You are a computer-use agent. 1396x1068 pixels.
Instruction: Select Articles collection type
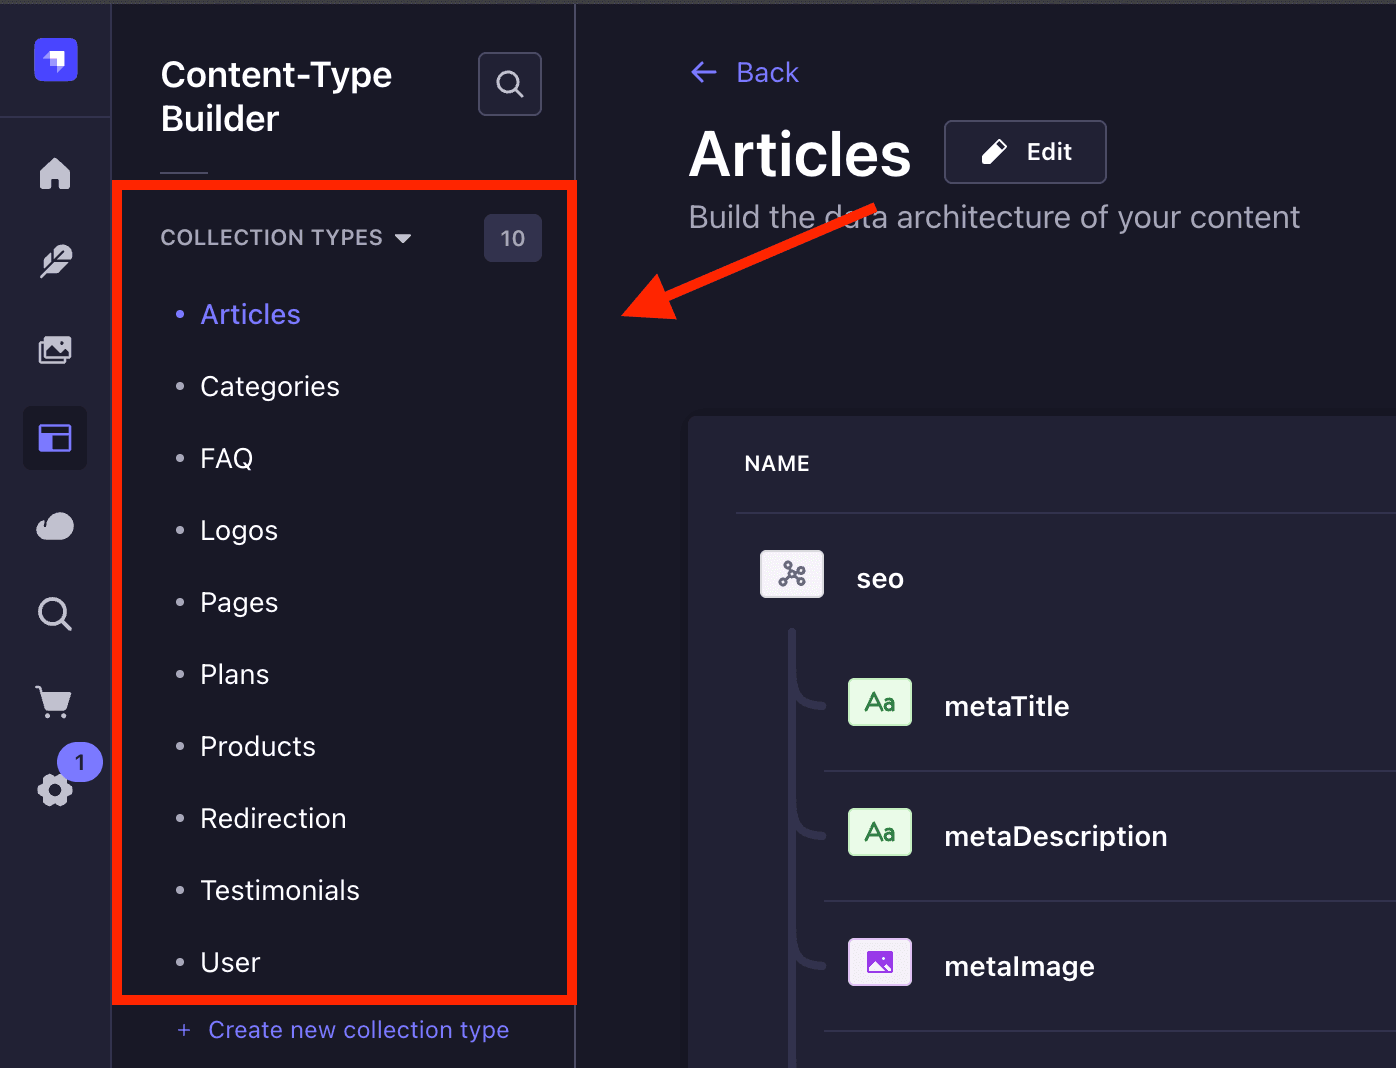[250, 314]
